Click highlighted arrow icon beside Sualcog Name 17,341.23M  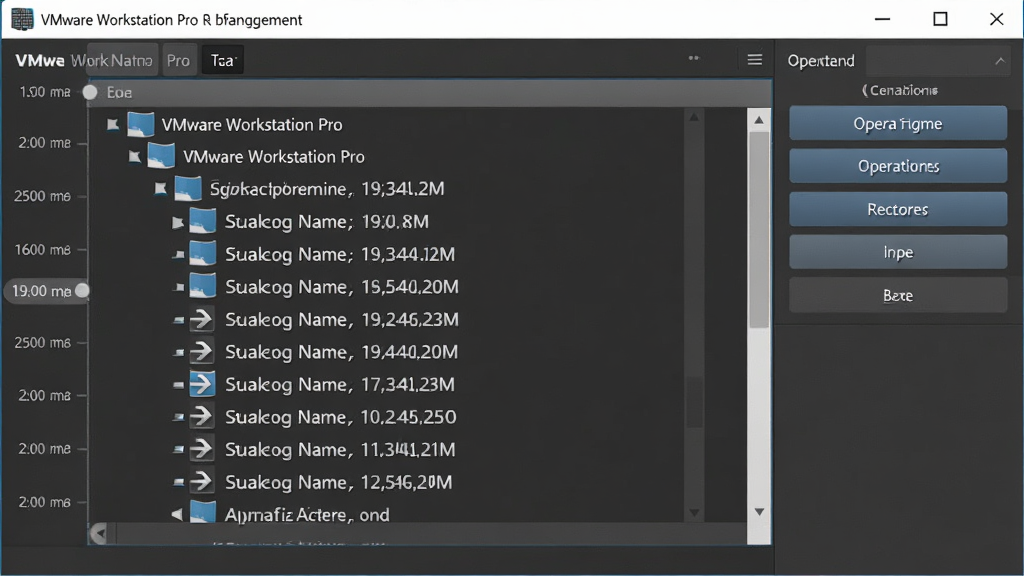pyautogui.click(x=202, y=384)
